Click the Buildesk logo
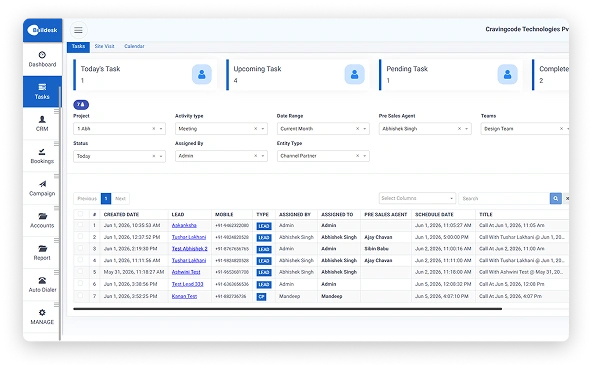This screenshot has height=369, width=592. point(42,30)
